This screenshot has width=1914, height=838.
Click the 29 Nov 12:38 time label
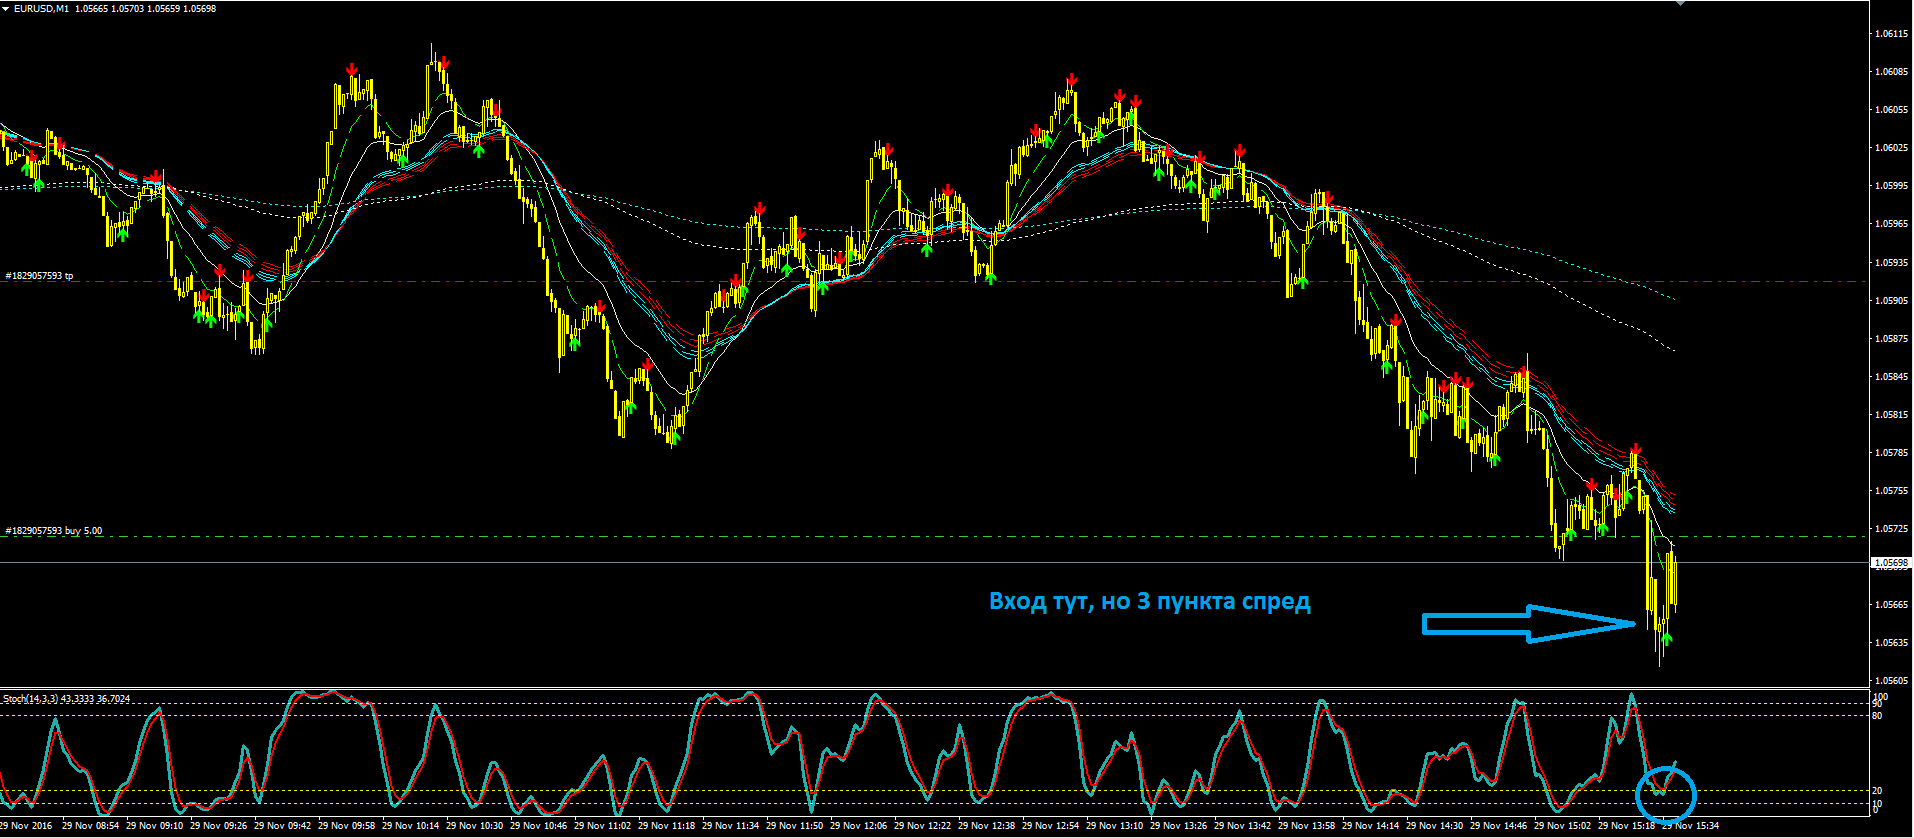click(x=986, y=826)
